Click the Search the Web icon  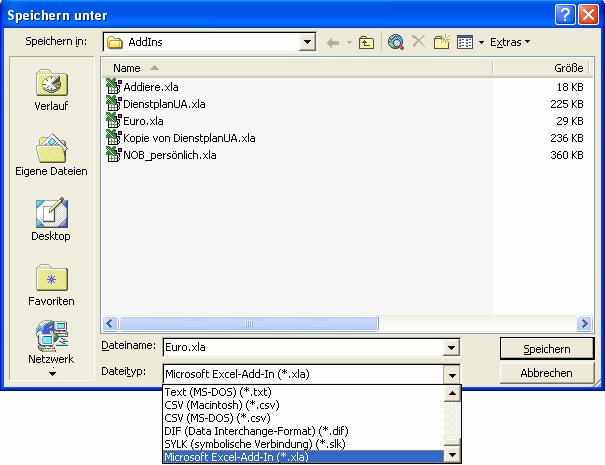click(396, 42)
